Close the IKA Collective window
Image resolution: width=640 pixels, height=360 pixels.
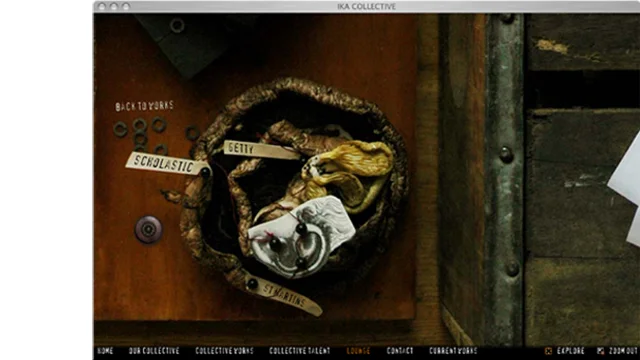(102, 7)
